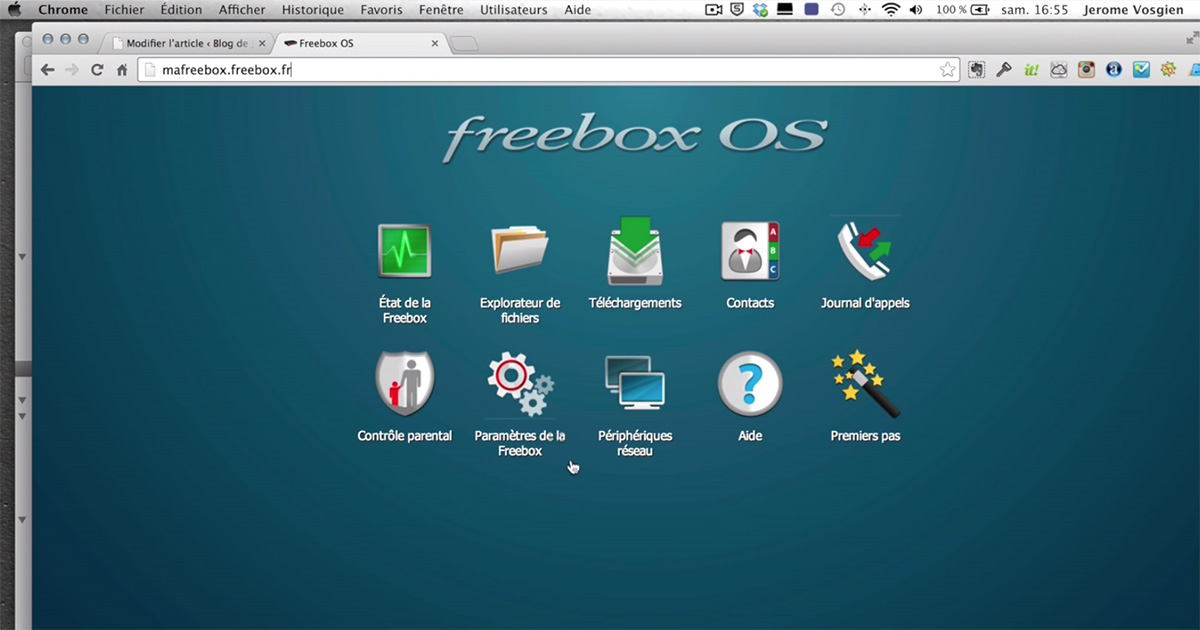Open Contrôle parental shield icon
The image size is (1200, 630).
[x=404, y=383]
